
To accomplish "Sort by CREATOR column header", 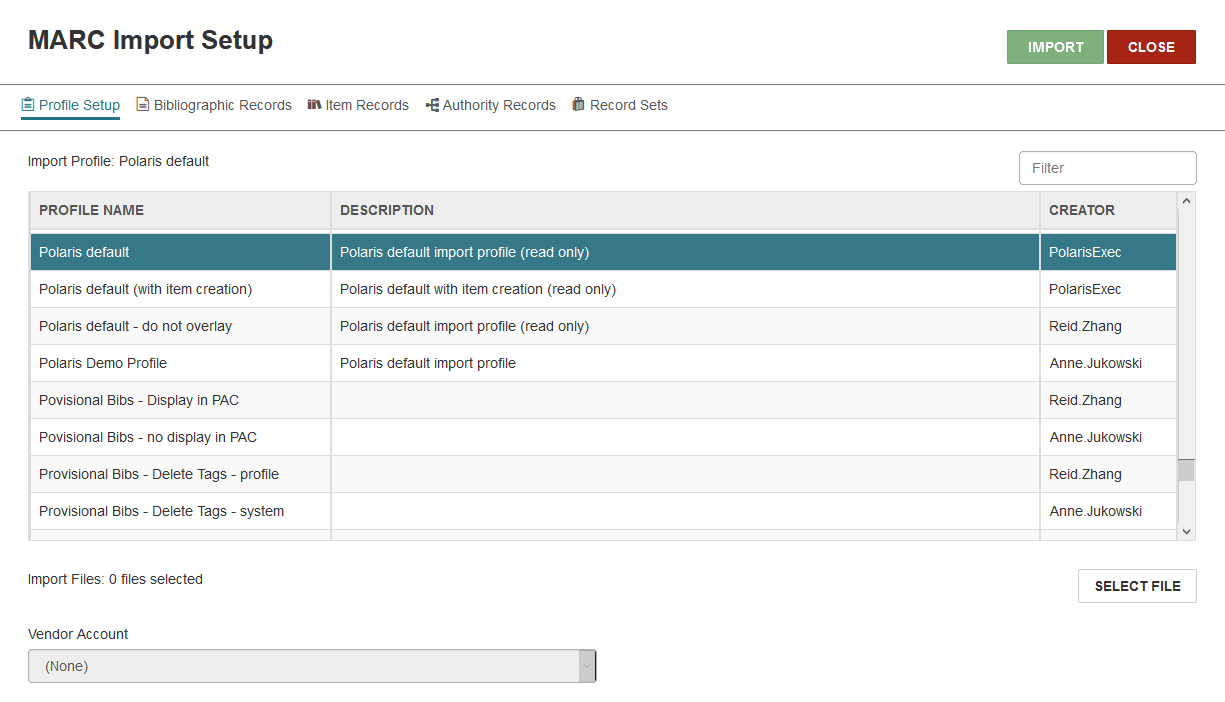I will (1108, 210).
